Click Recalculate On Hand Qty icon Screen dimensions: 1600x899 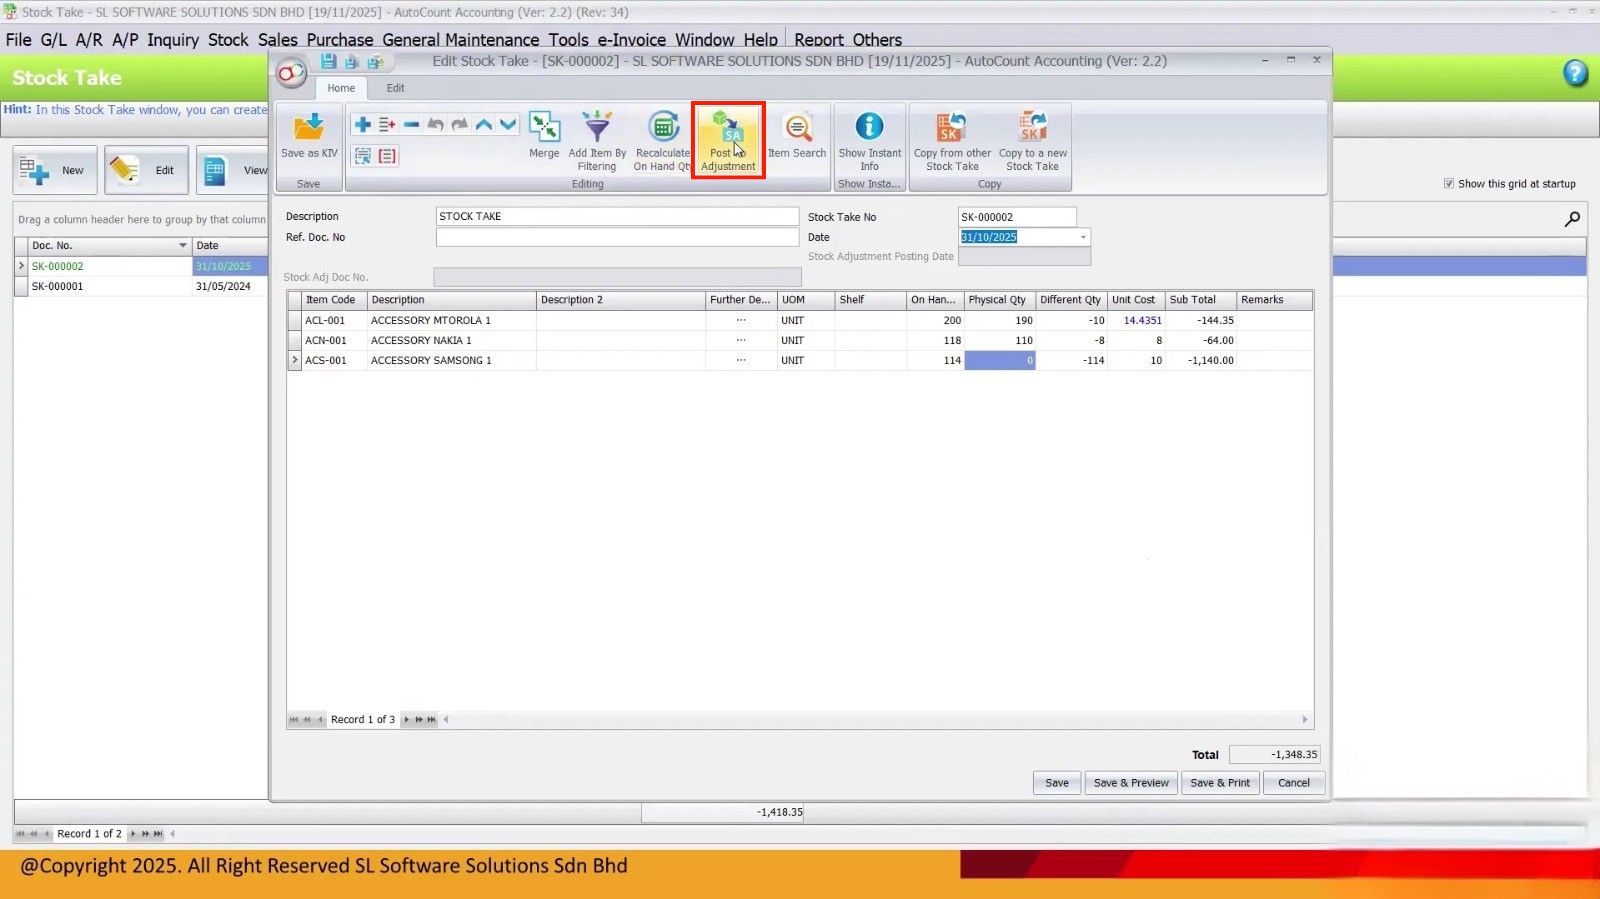click(x=662, y=130)
